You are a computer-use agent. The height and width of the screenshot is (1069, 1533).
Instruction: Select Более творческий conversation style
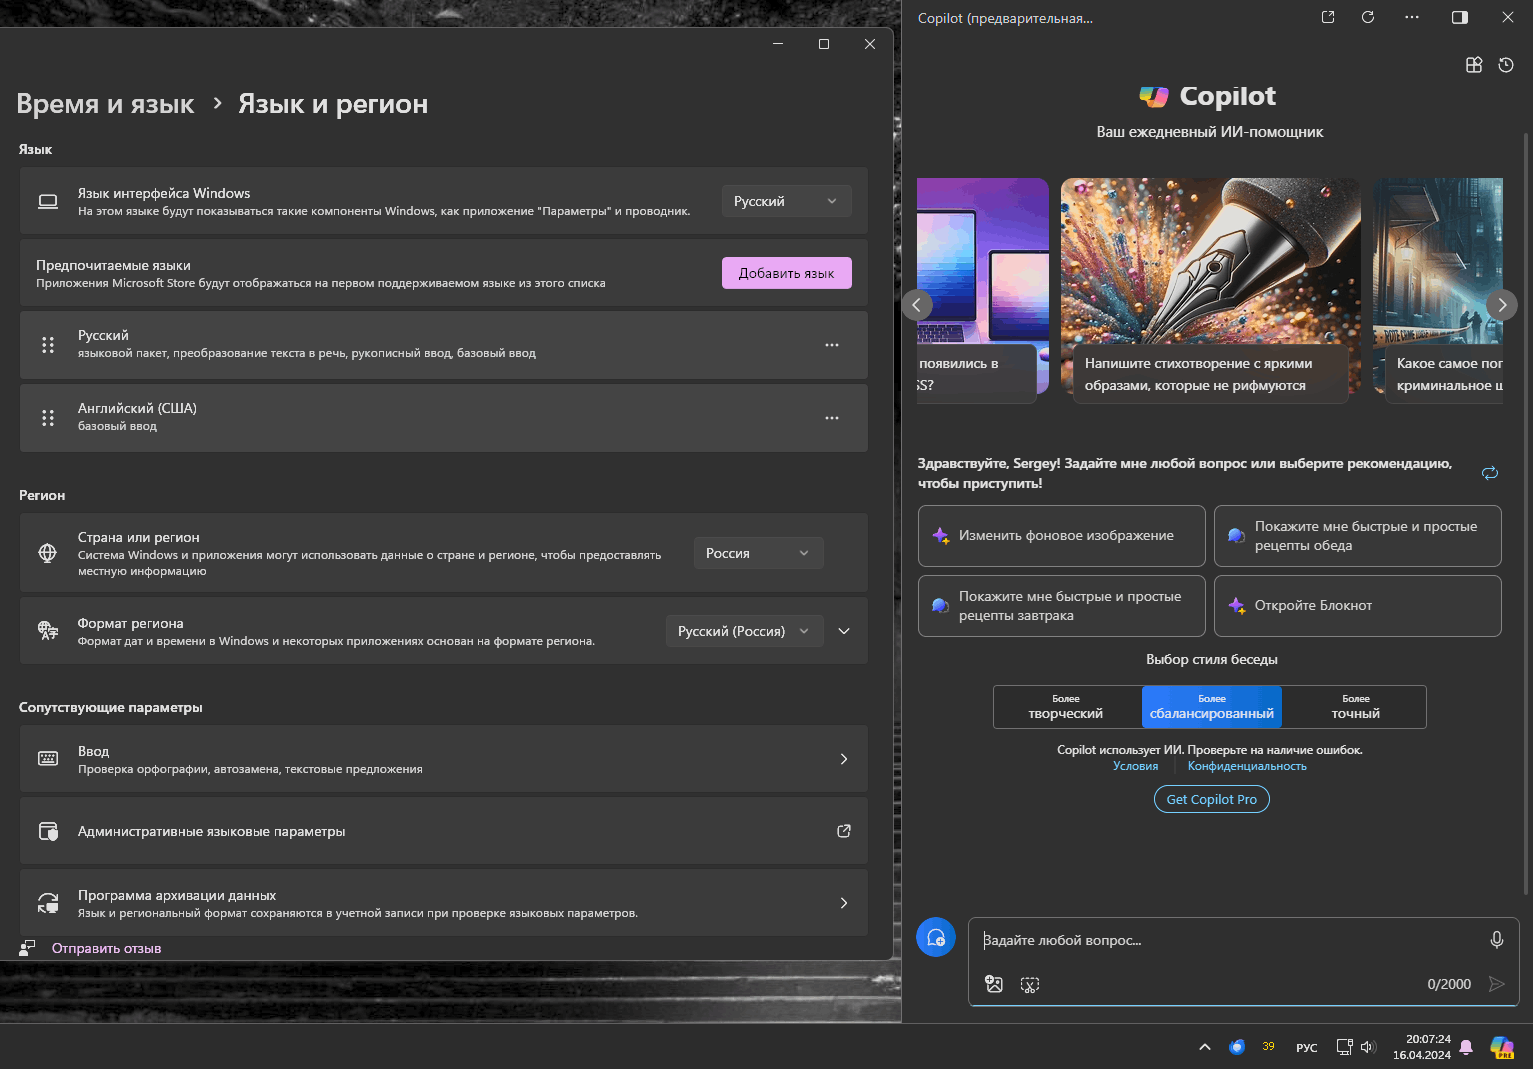1067,707
